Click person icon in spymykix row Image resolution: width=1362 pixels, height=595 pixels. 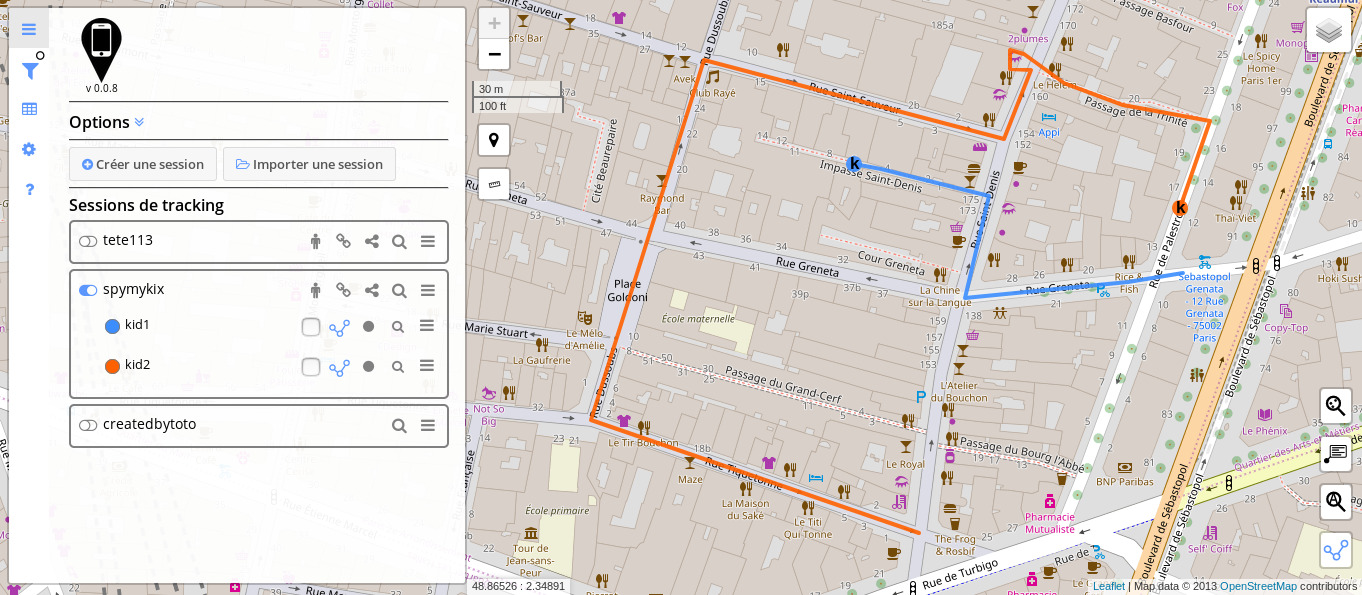316,290
